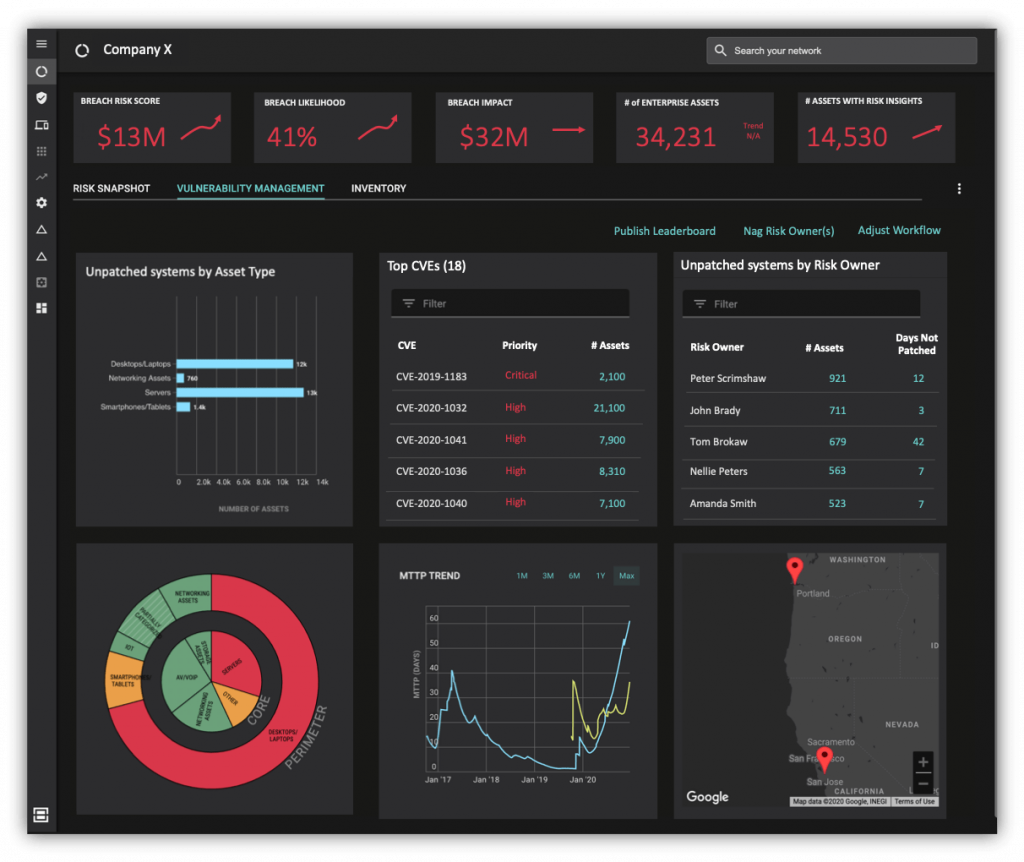Zoom in on the map
The image size is (1024, 862).
click(x=923, y=762)
